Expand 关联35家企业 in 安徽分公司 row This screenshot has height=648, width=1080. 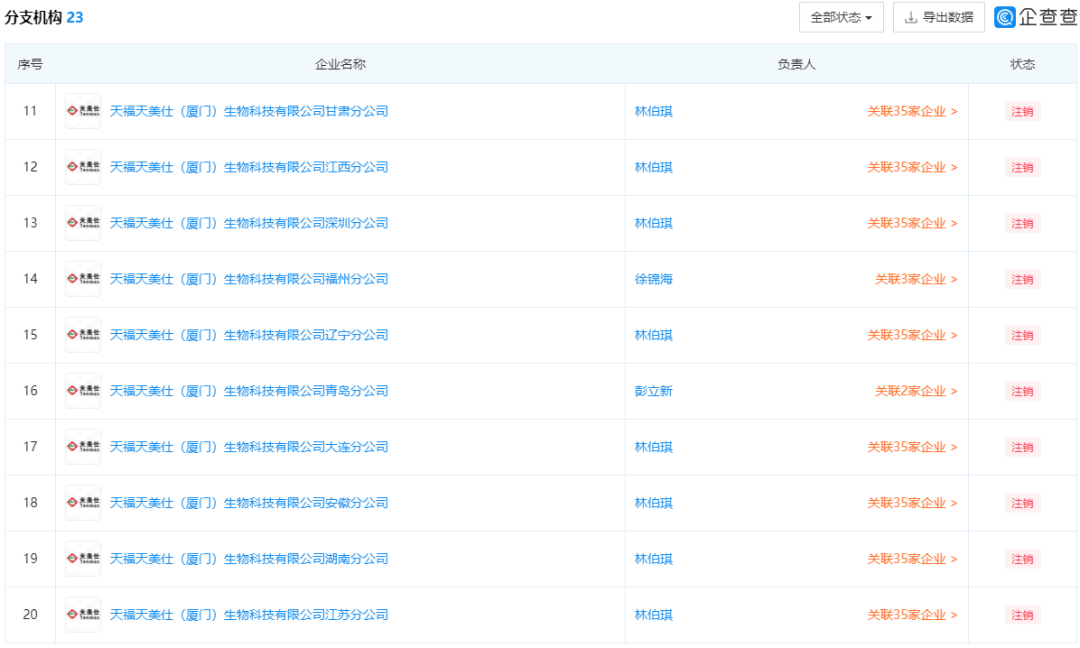coord(912,503)
